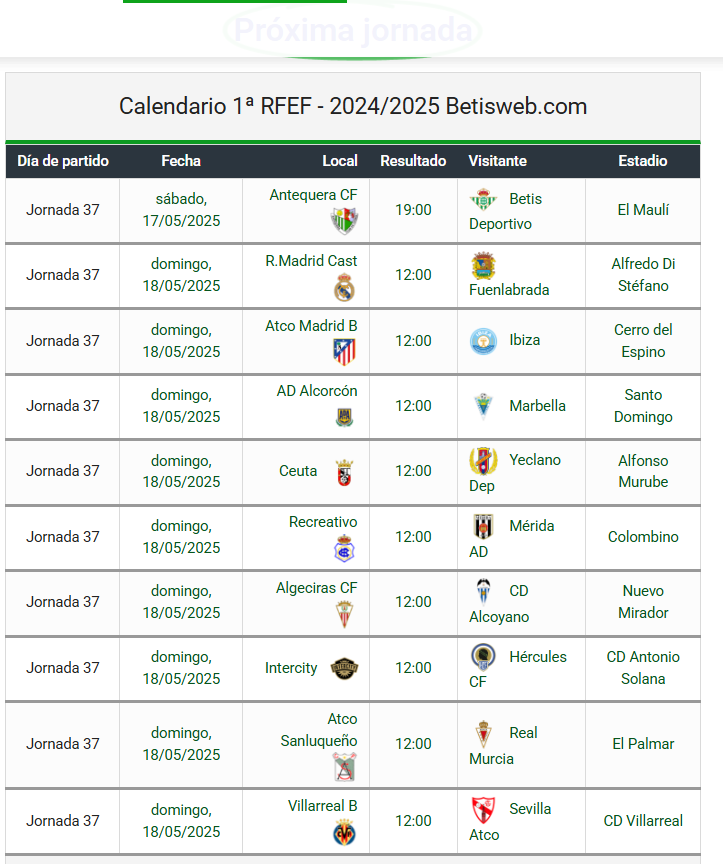Click the Antequera CF team crest

tap(344, 222)
